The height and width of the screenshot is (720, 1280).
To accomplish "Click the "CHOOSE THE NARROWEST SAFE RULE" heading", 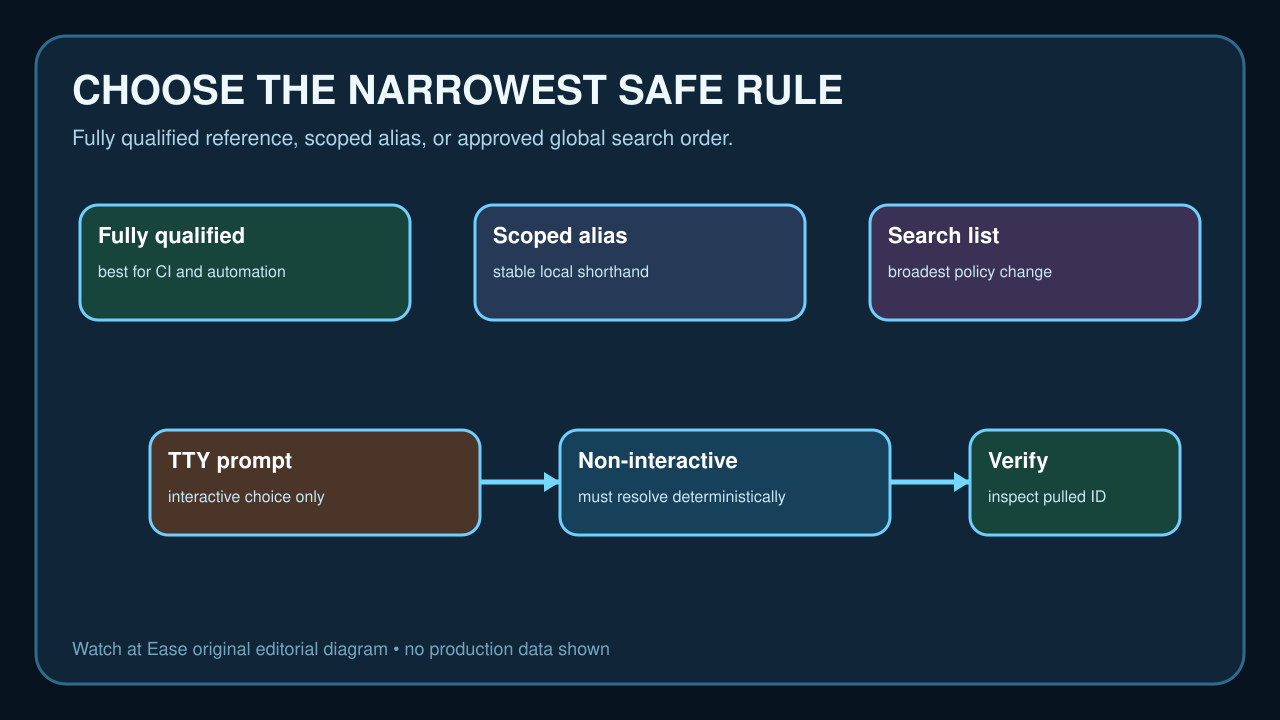I will (457, 91).
